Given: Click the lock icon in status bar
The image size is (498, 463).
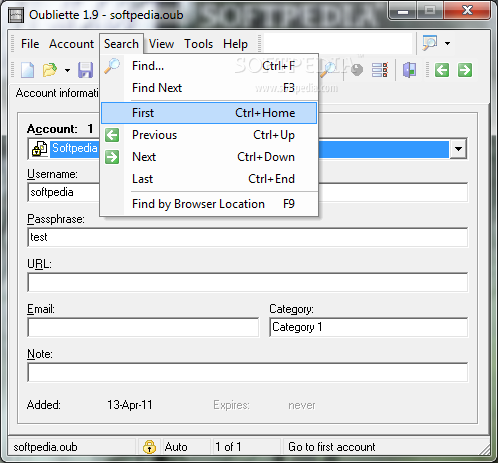Looking at the screenshot, I should pos(149,447).
